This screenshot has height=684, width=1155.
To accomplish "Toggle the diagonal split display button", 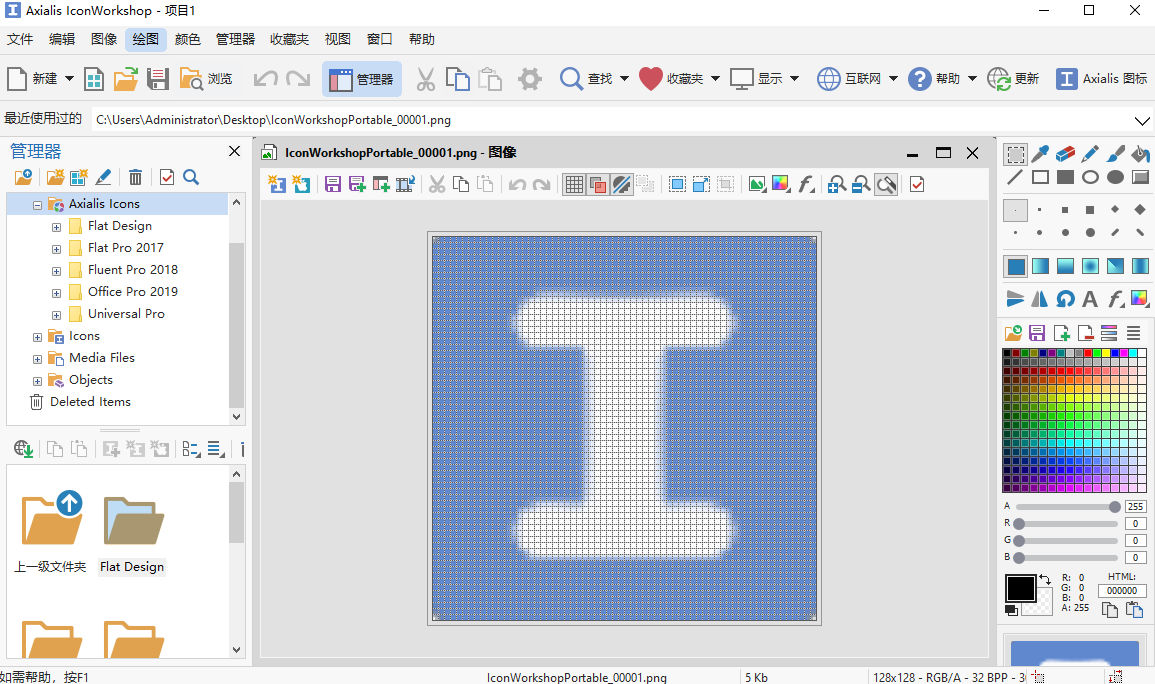I will 622,184.
